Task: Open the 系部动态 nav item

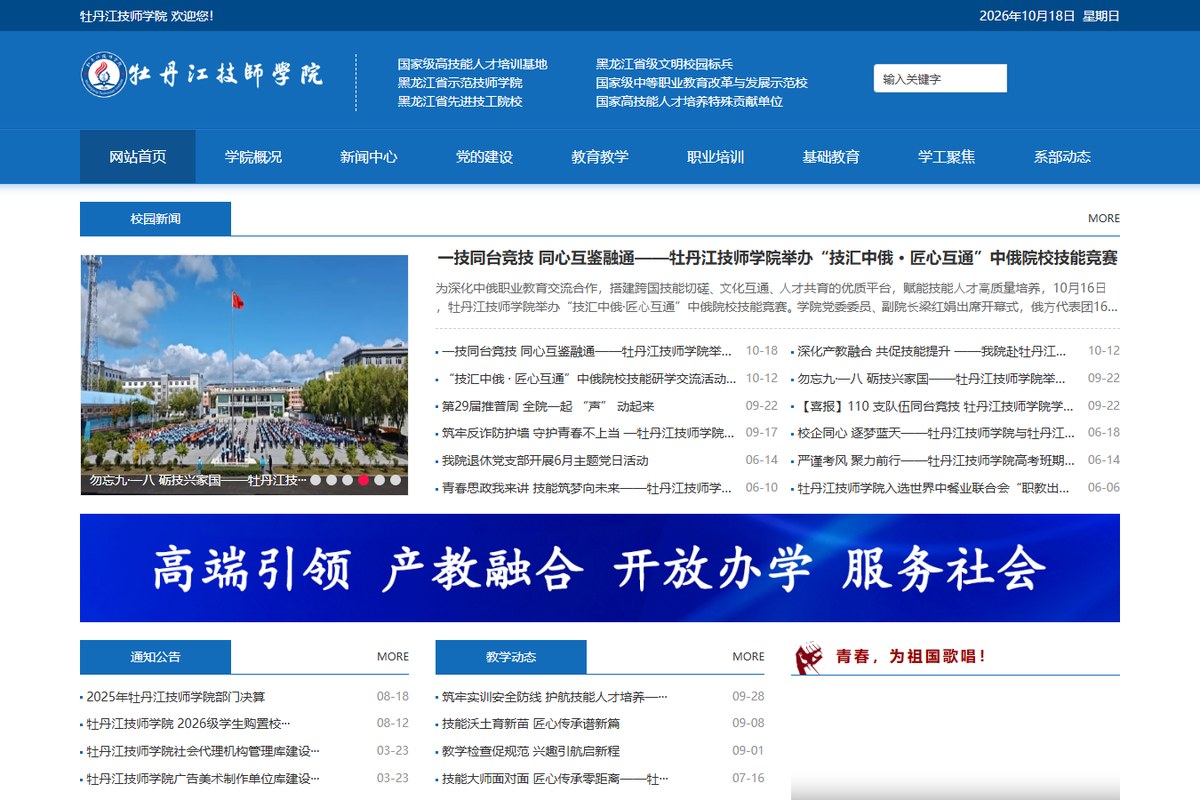Action: pos(1062,157)
